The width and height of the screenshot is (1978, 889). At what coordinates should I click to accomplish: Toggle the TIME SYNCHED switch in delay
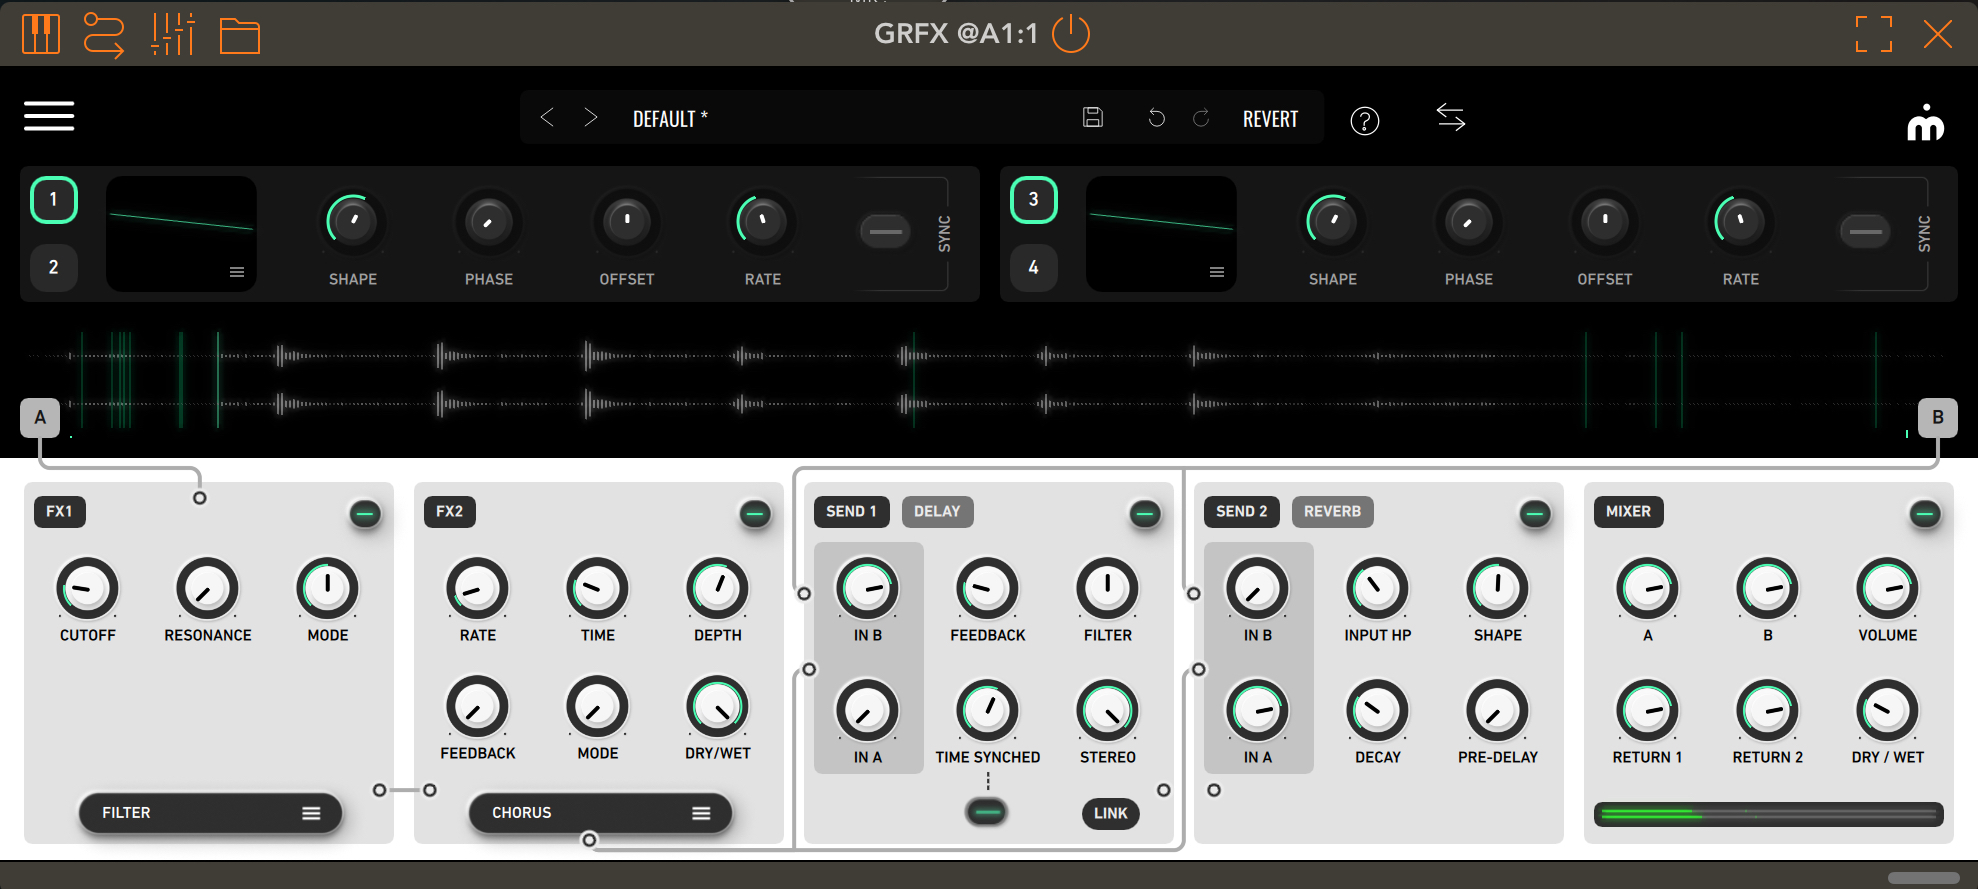pyautogui.click(x=987, y=812)
